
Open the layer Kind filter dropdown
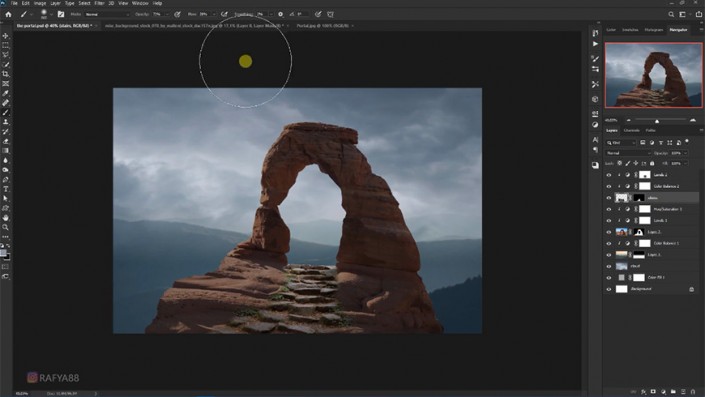click(621, 143)
